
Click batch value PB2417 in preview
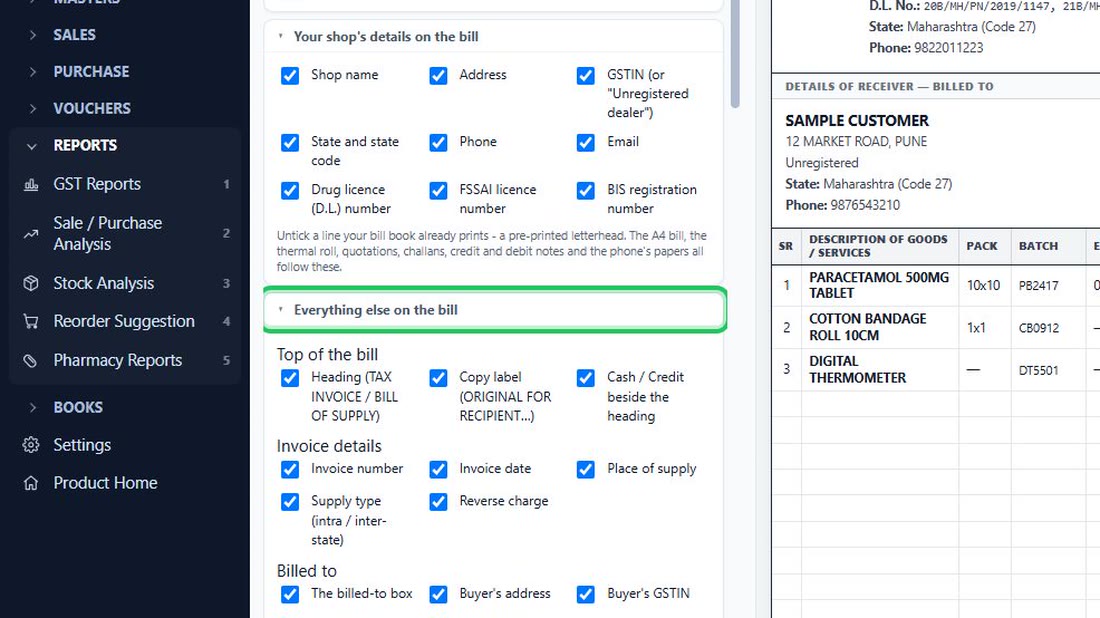tap(1039, 286)
